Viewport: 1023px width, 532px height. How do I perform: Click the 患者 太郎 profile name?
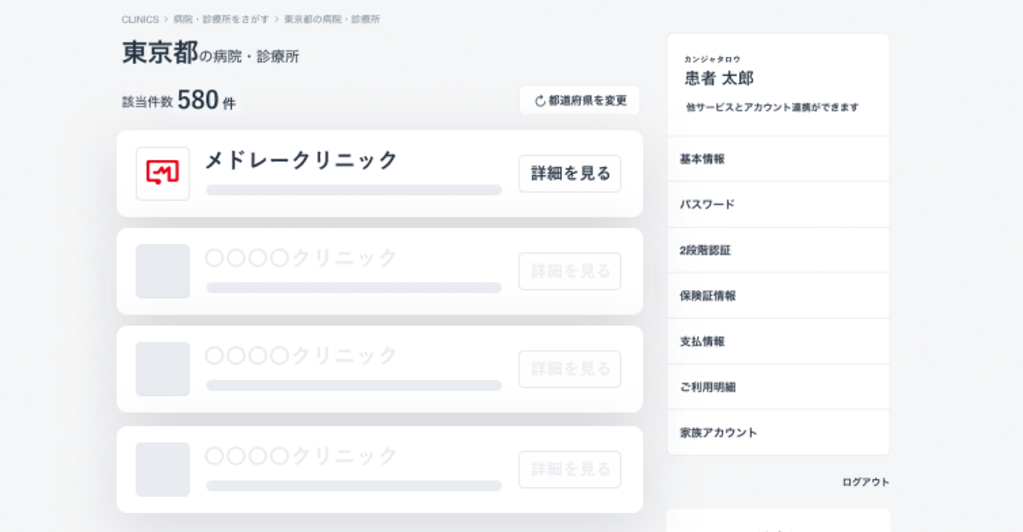(x=719, y=78)
